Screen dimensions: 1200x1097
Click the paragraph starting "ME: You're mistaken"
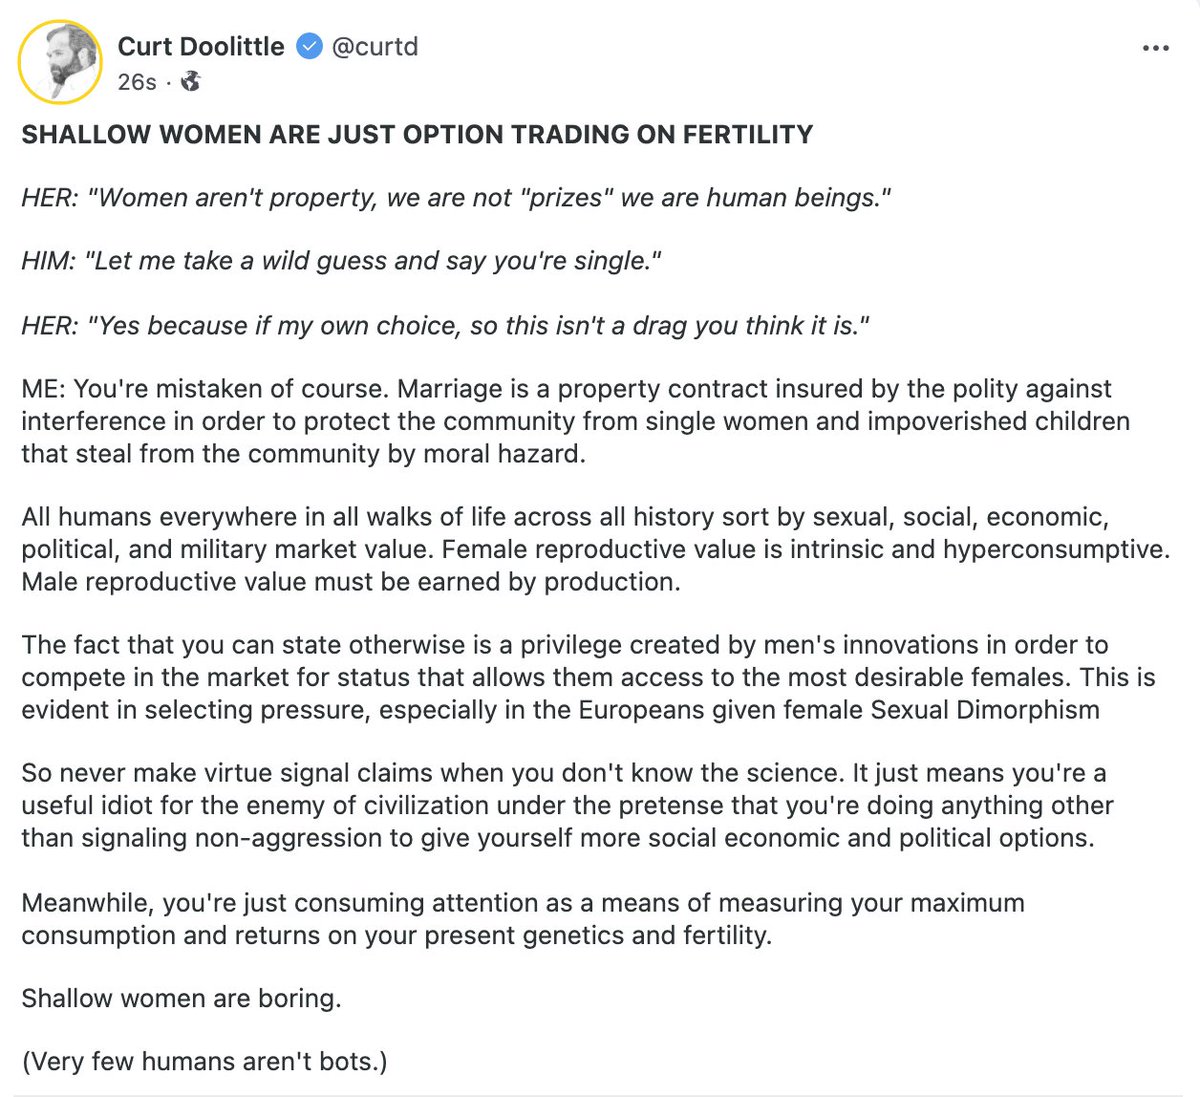coord(575,421)
